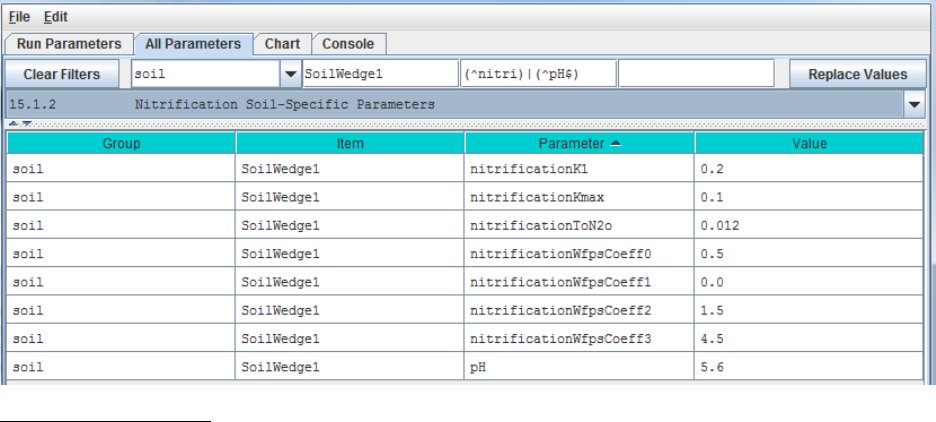Image resolution: width=936 pixels, height=422 pixels.
Task: Click the Parameter column sort arrow
Action: tap(615, 144)
